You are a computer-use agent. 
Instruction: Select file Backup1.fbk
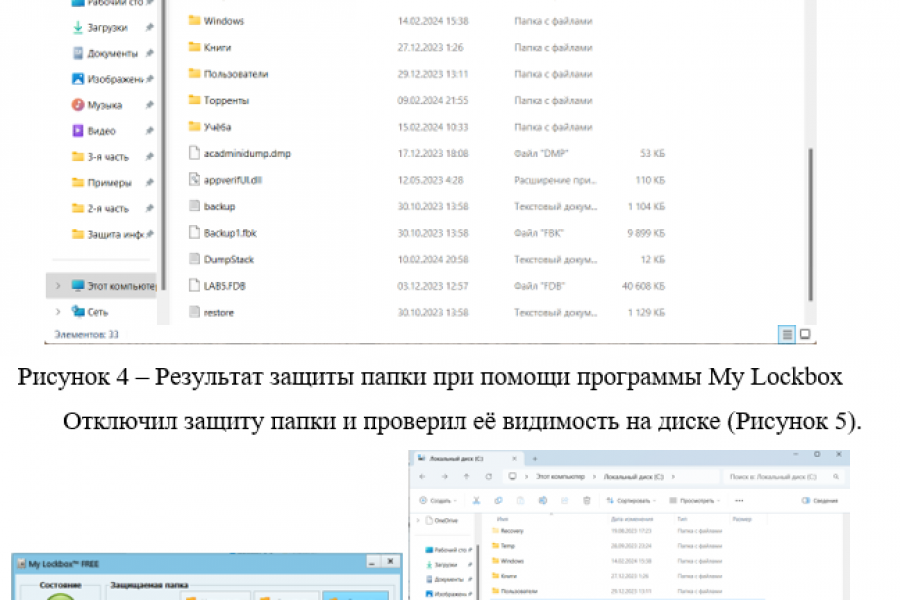(223, 233)
